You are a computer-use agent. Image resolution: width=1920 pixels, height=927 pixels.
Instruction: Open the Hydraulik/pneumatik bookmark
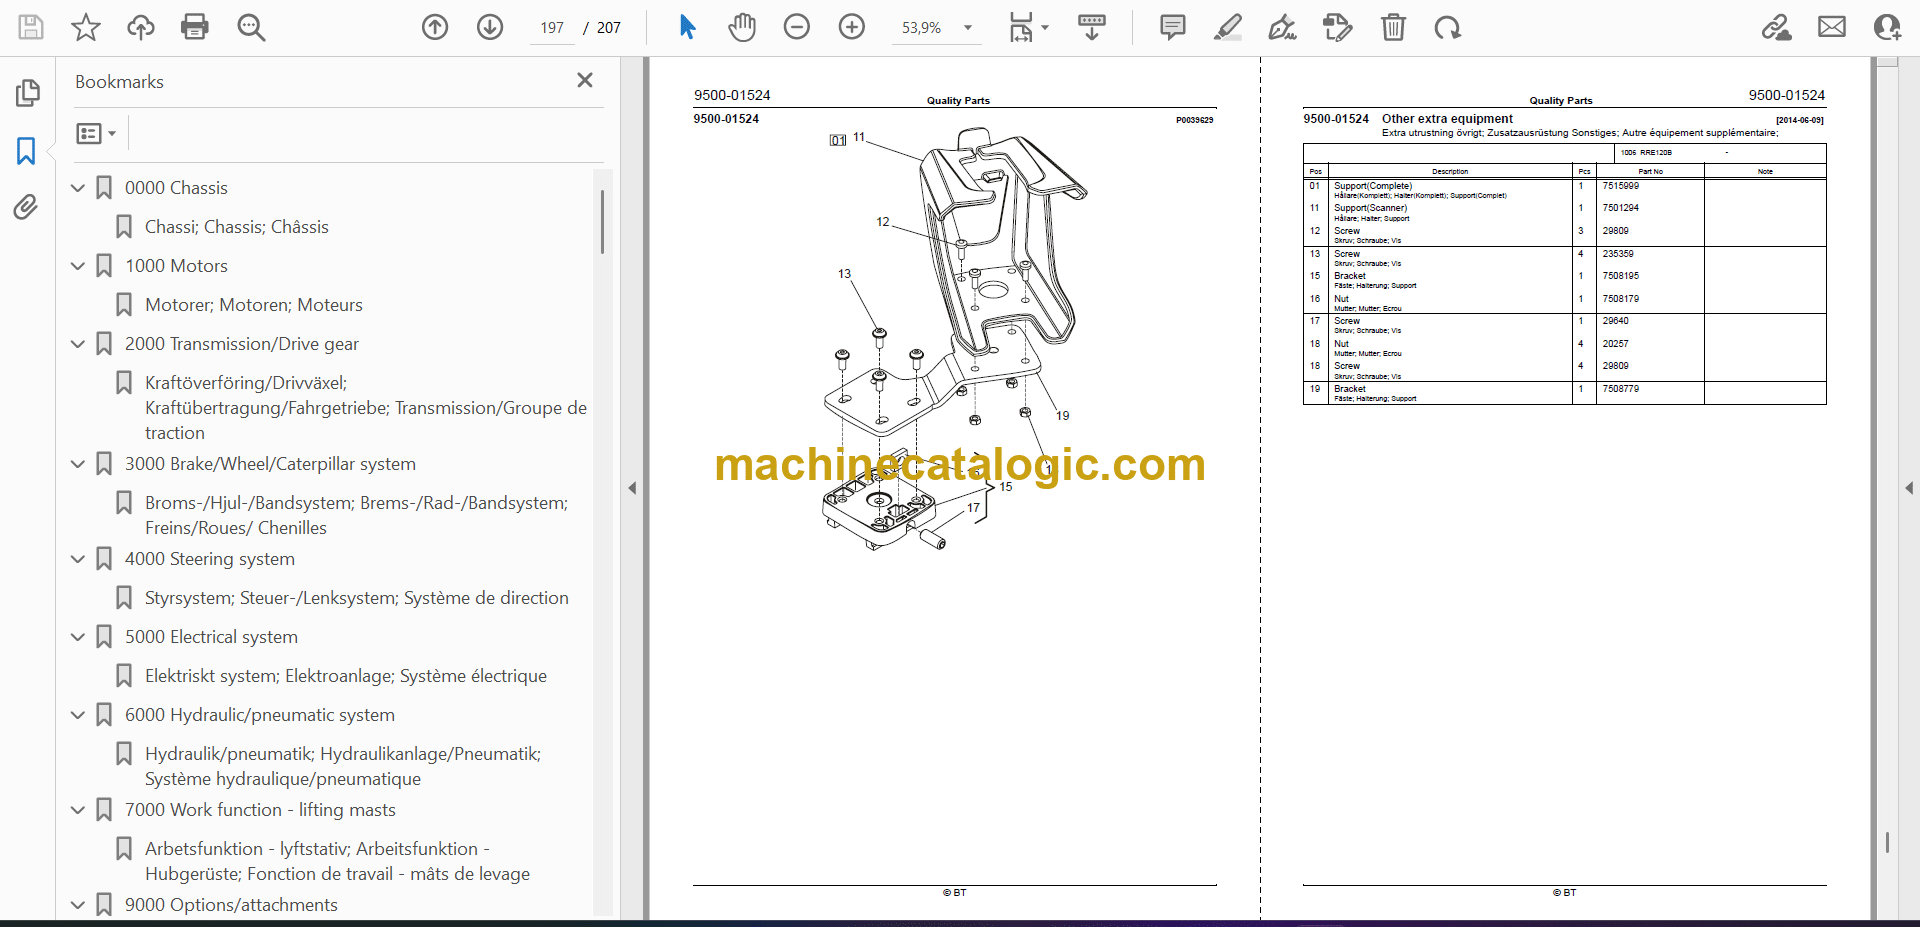[x=343, y=766]
